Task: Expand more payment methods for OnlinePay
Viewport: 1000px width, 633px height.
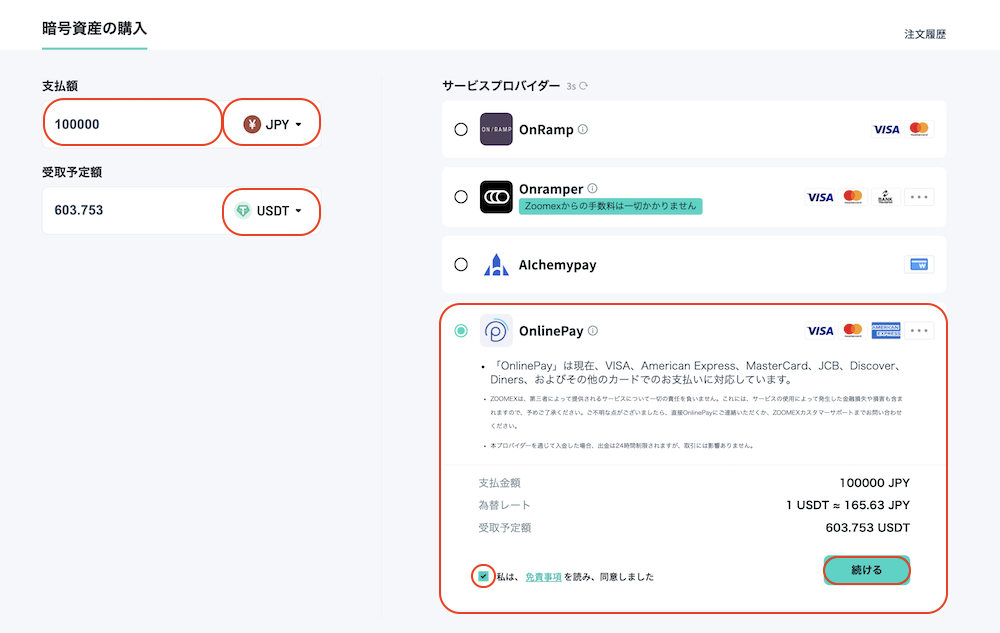Action: (x=919, y=331)
